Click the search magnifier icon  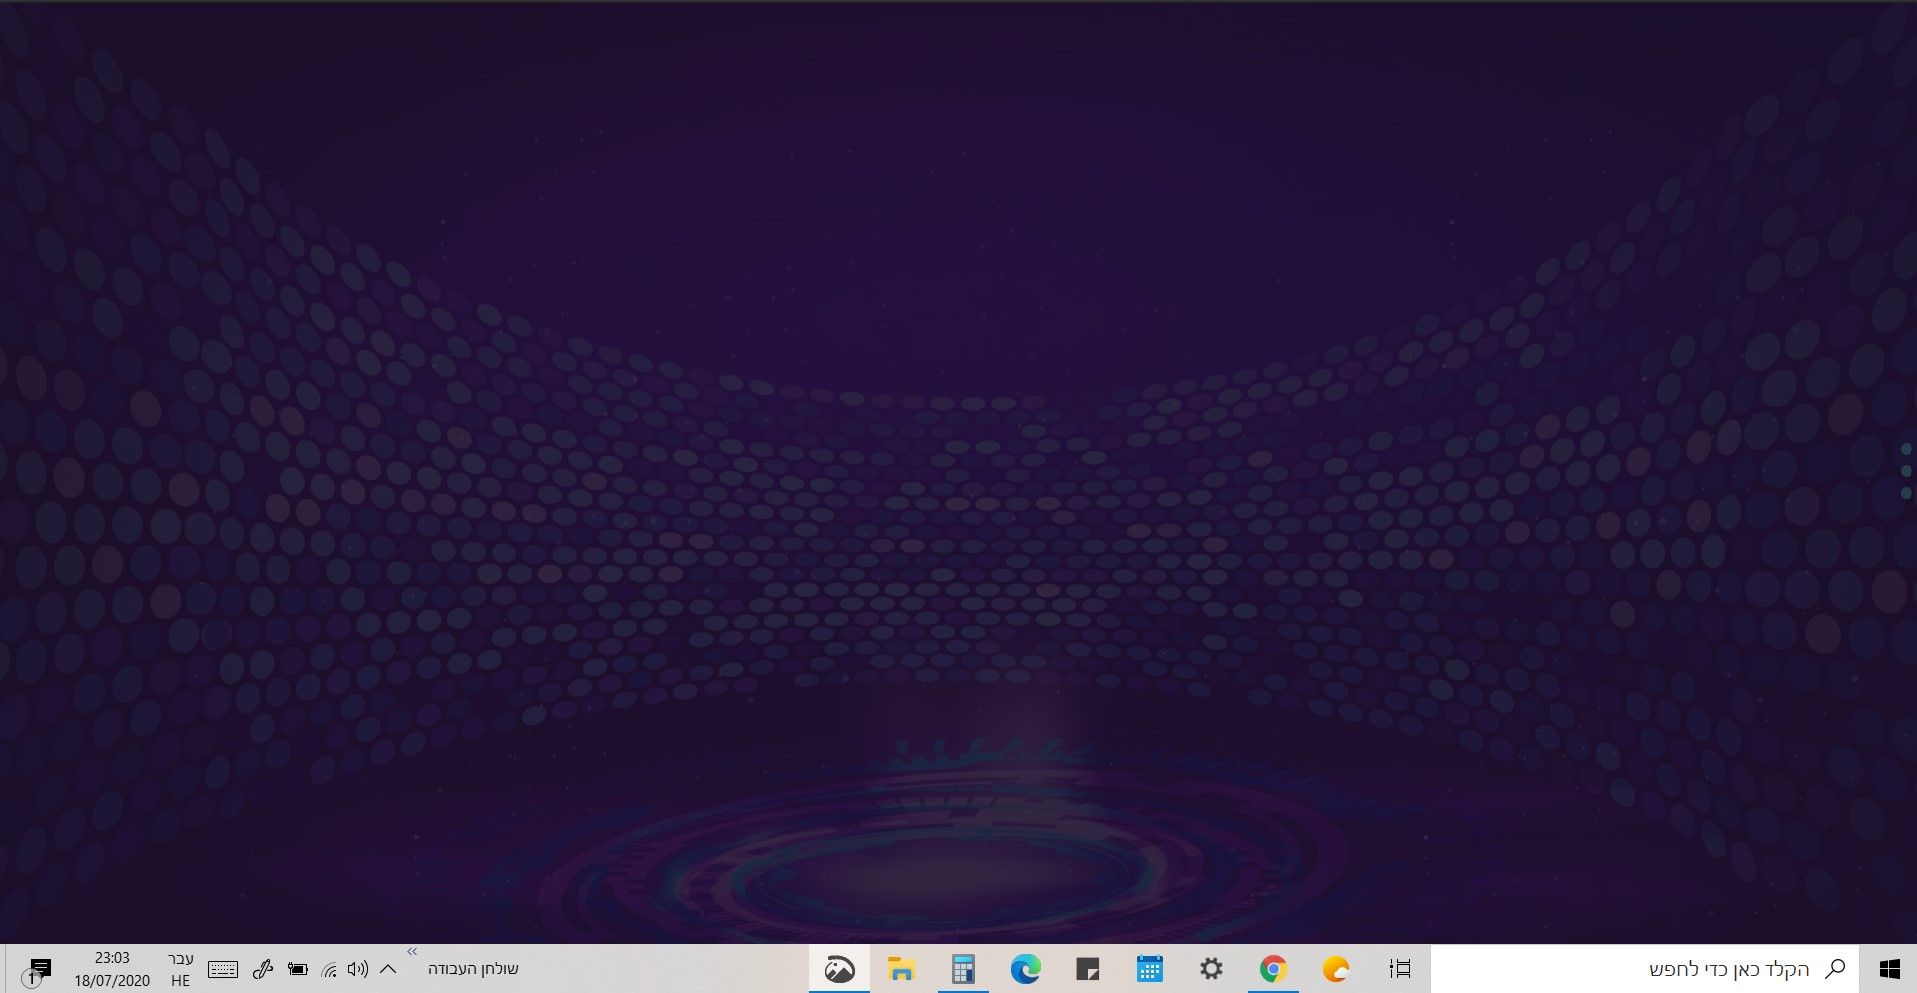pos(1835,968)
